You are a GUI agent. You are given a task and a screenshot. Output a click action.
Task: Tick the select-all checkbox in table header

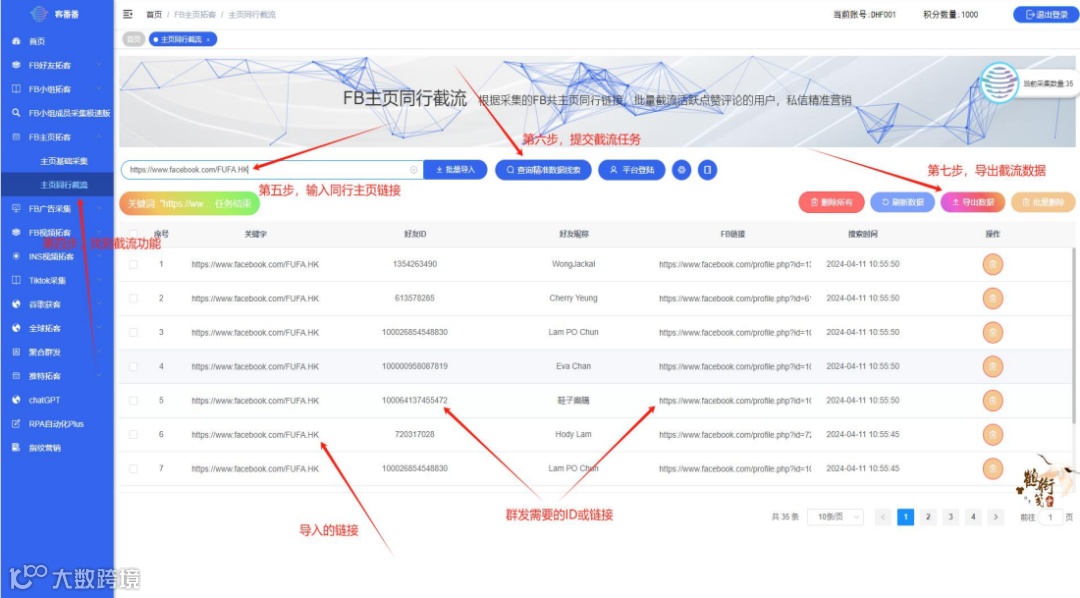133,234
